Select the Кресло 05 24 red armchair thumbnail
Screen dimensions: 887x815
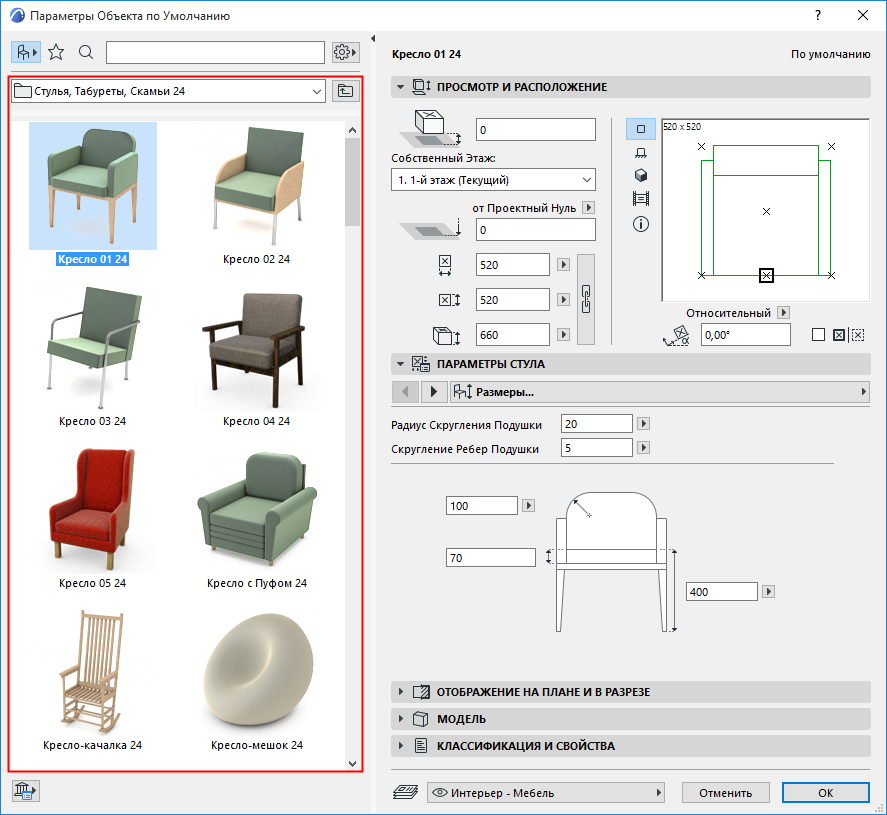[x=92, y=510]
